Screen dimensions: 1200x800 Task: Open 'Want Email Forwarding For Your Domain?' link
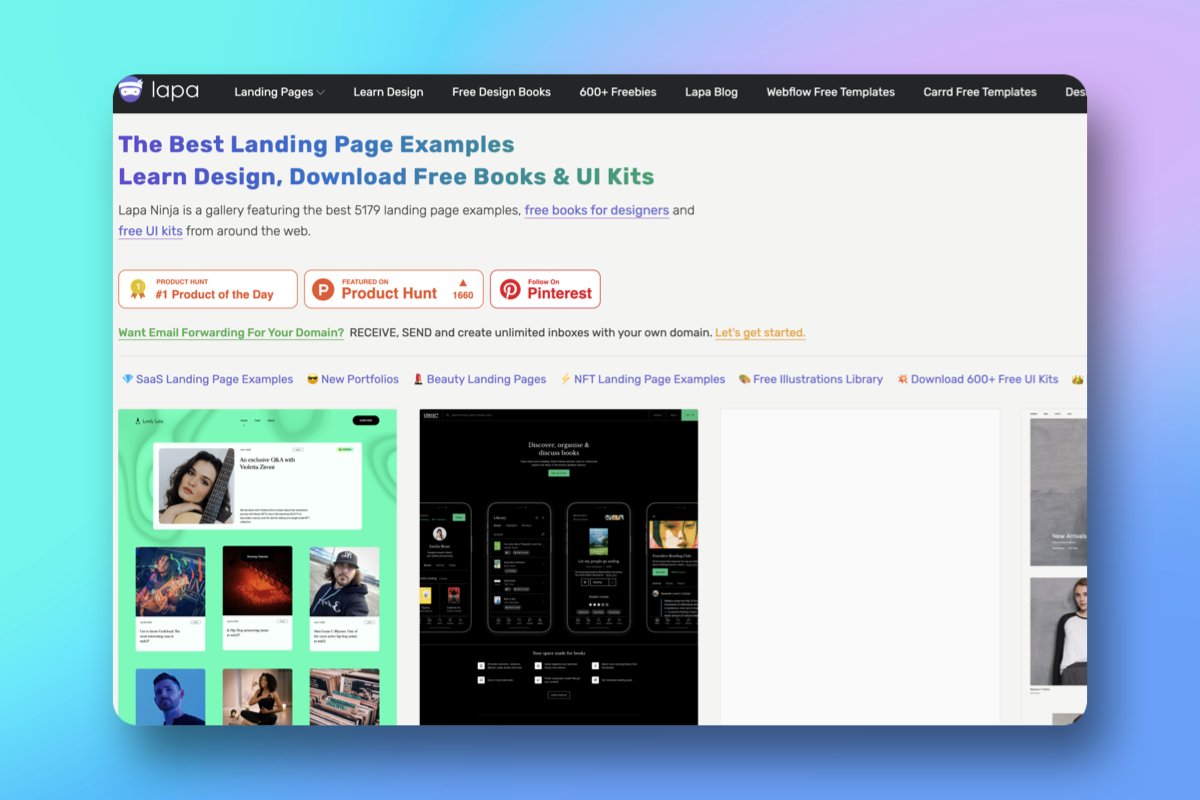[x=231, y=333]
